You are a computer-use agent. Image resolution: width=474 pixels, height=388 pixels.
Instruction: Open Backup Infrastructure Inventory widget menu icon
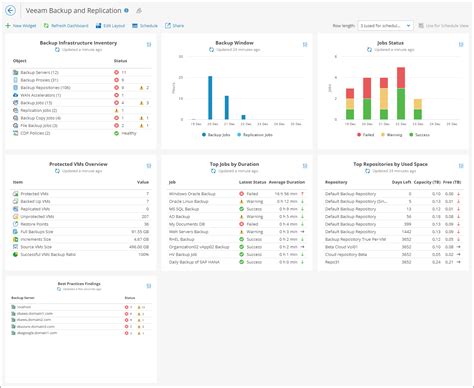149,44
